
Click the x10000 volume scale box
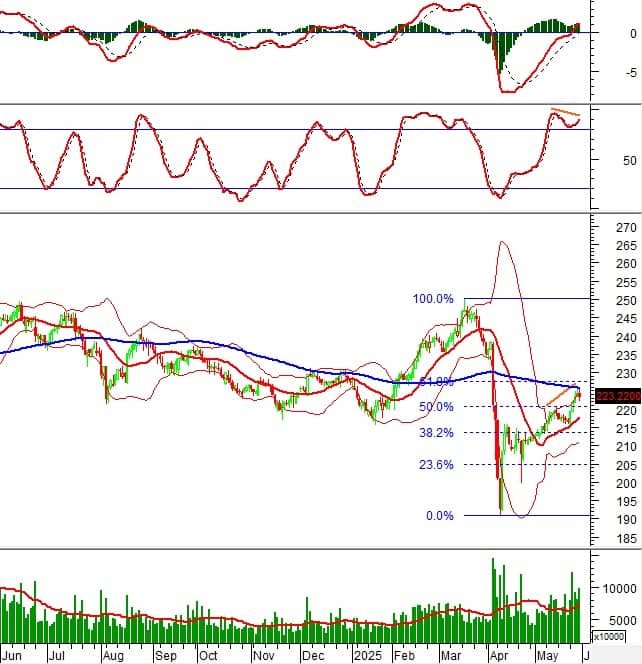(x=609, y=636)
